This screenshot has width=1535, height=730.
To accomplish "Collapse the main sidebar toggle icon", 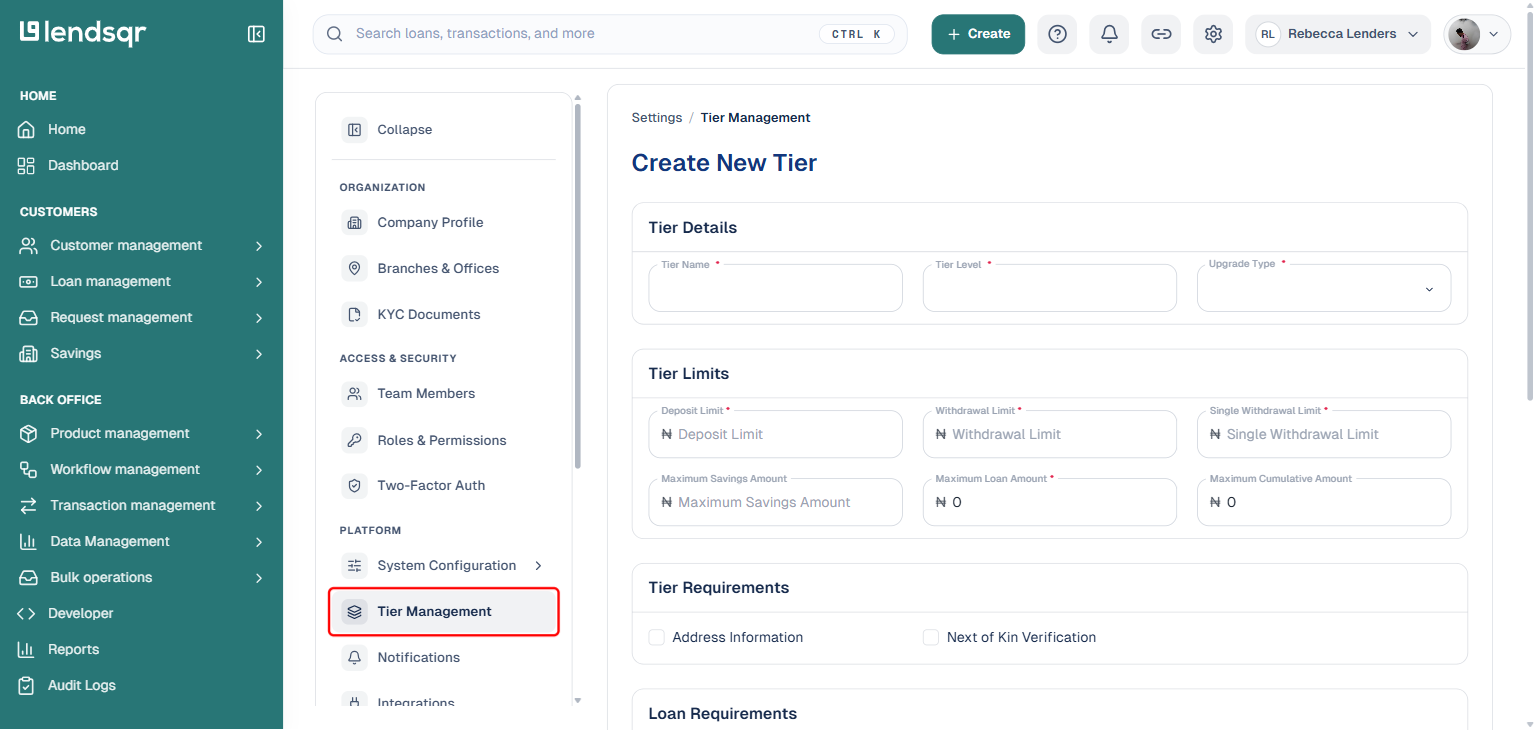I will click(x=256, y=34).
